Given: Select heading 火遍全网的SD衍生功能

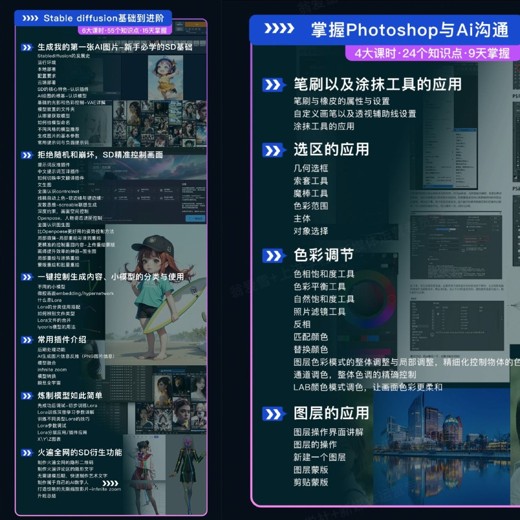Looking at the screenshot, I should (x=80, y=452).
